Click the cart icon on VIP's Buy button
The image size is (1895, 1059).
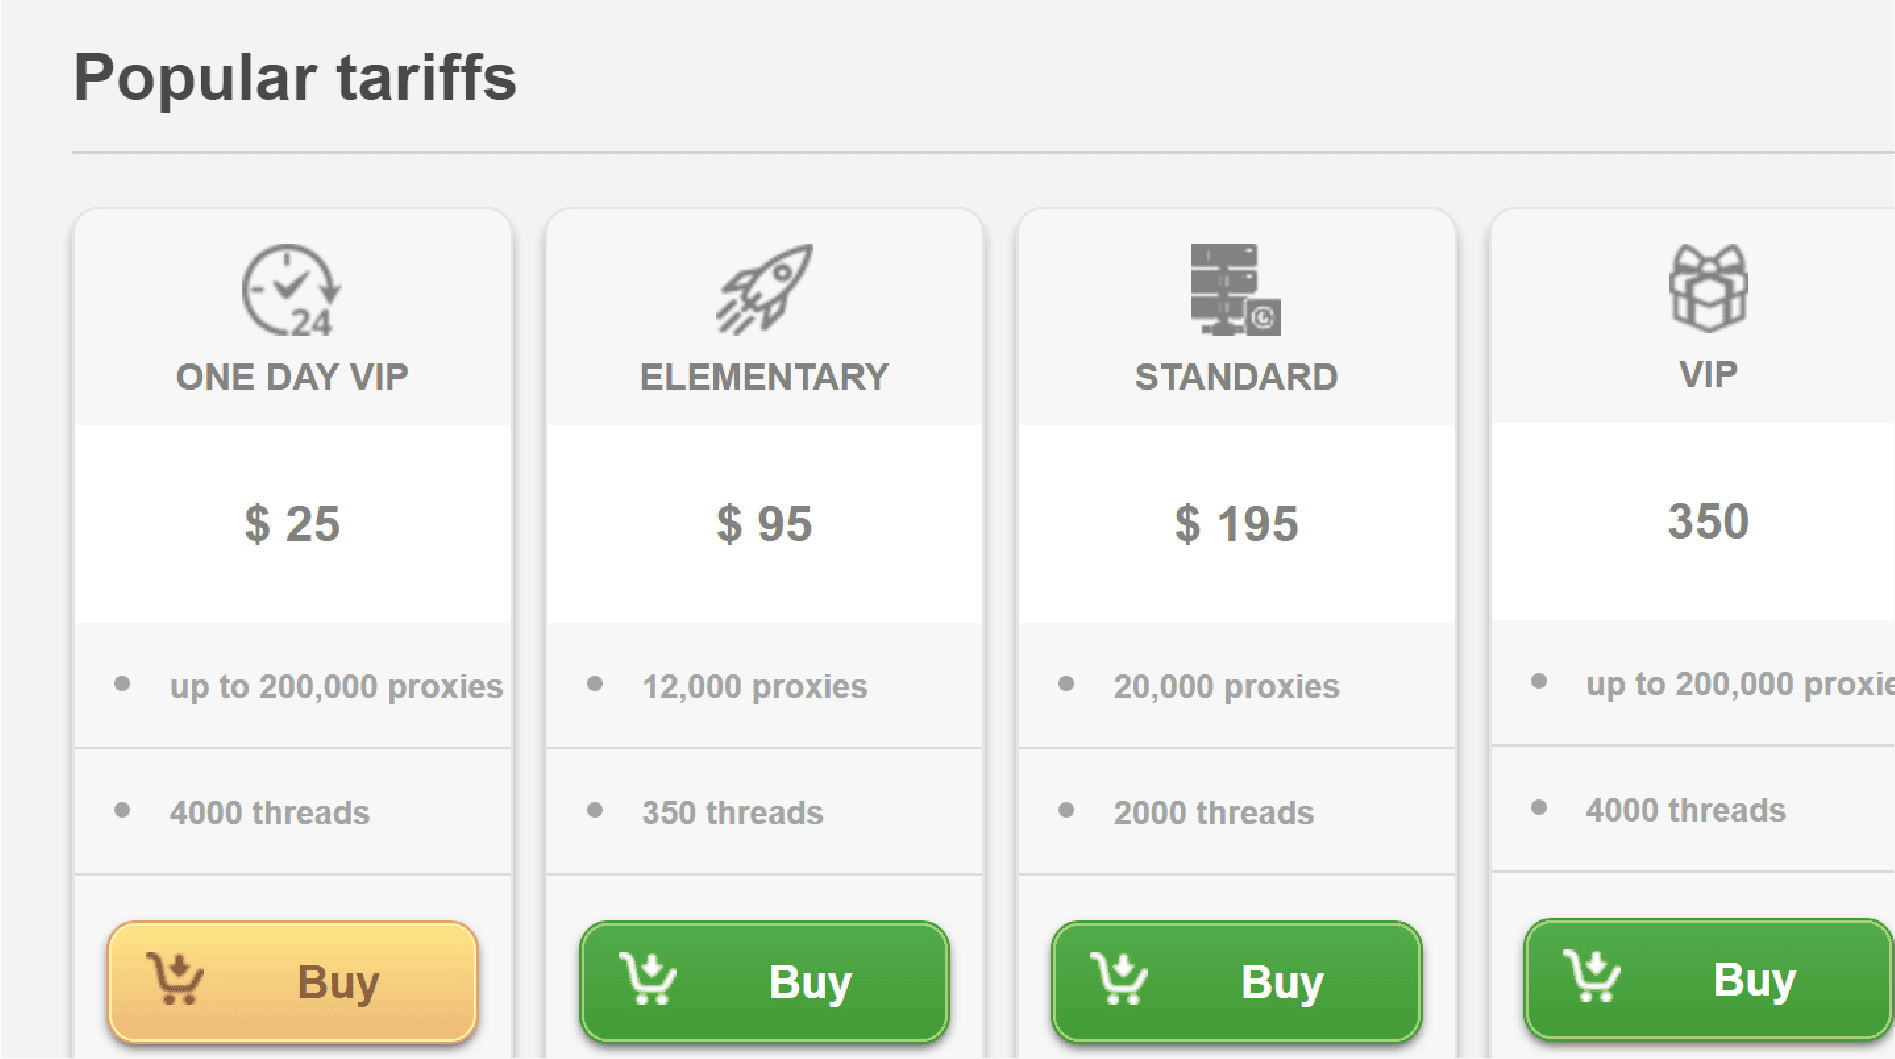(1592, 977)
